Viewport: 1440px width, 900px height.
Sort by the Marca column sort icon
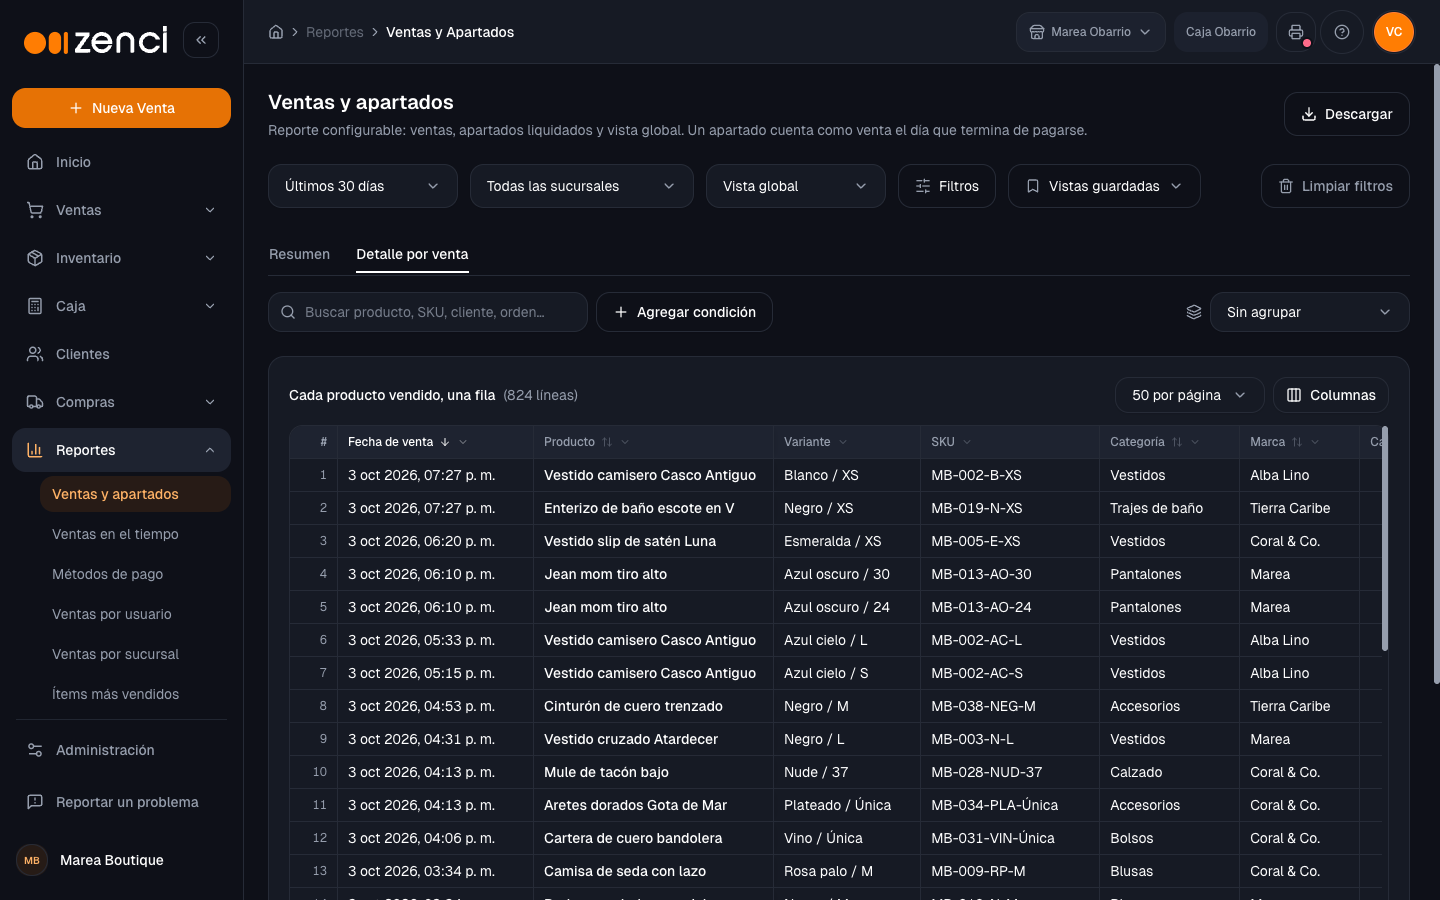click(1297, 442)
